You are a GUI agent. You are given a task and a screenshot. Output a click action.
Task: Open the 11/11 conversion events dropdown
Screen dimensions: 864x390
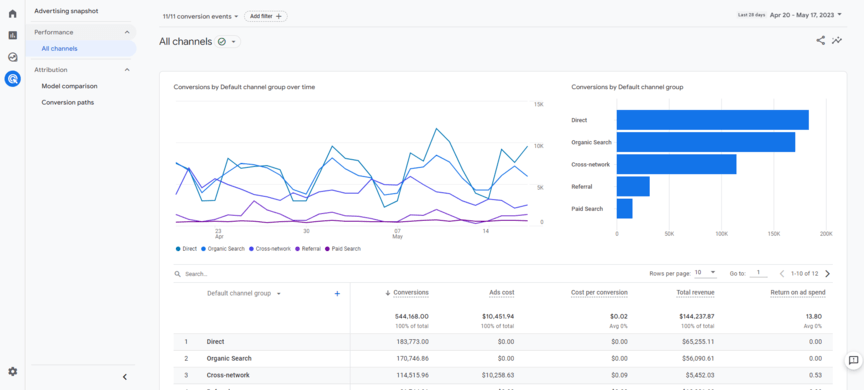click(201, 17)
